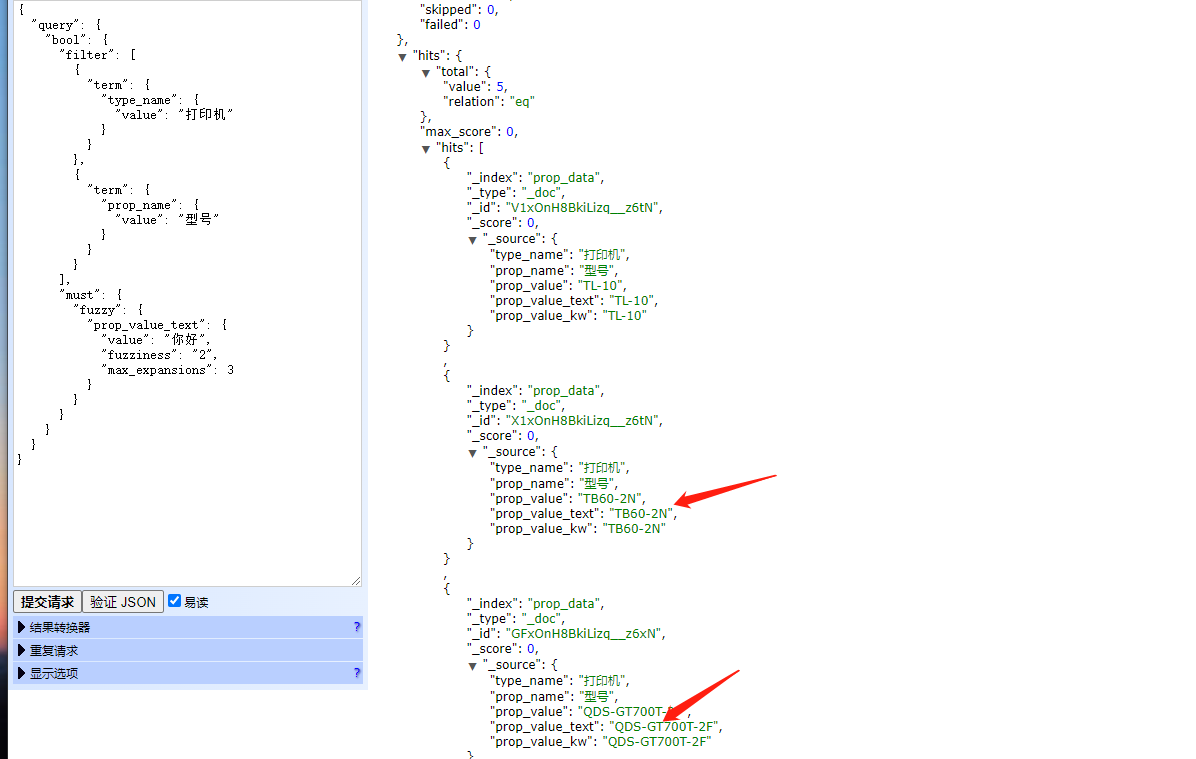Screen dimensions: 1196x759
Task: Select the "TL-10" prop_value text
Action: click(x=602, y=285)
